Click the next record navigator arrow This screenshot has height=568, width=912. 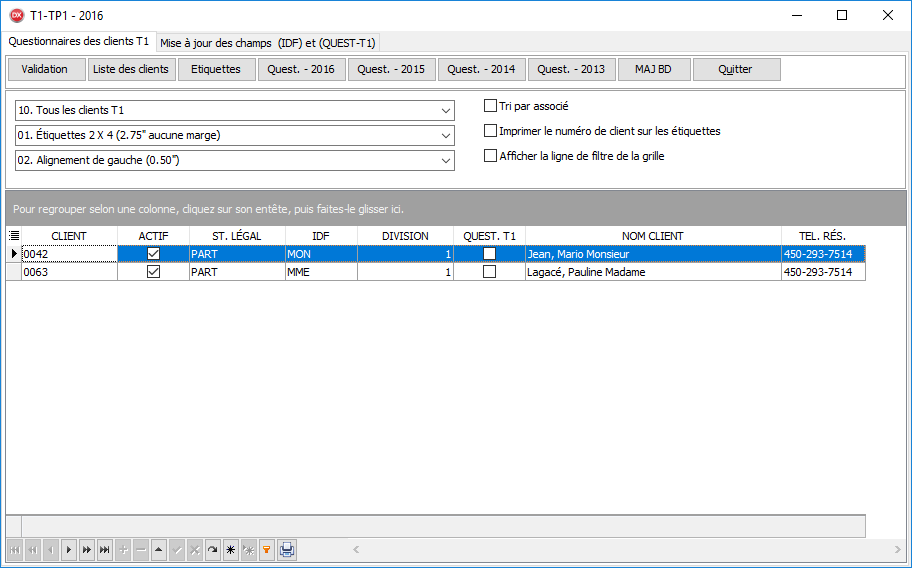[x=69, y=550]
